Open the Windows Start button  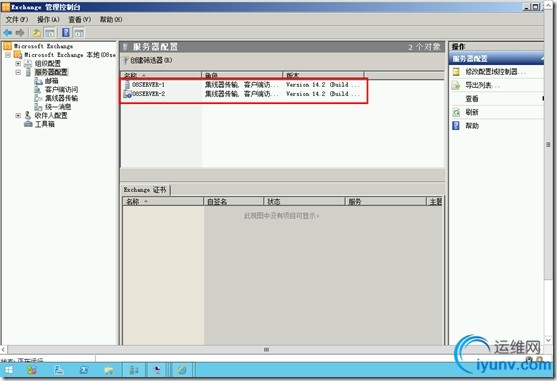tap(9, 370)
